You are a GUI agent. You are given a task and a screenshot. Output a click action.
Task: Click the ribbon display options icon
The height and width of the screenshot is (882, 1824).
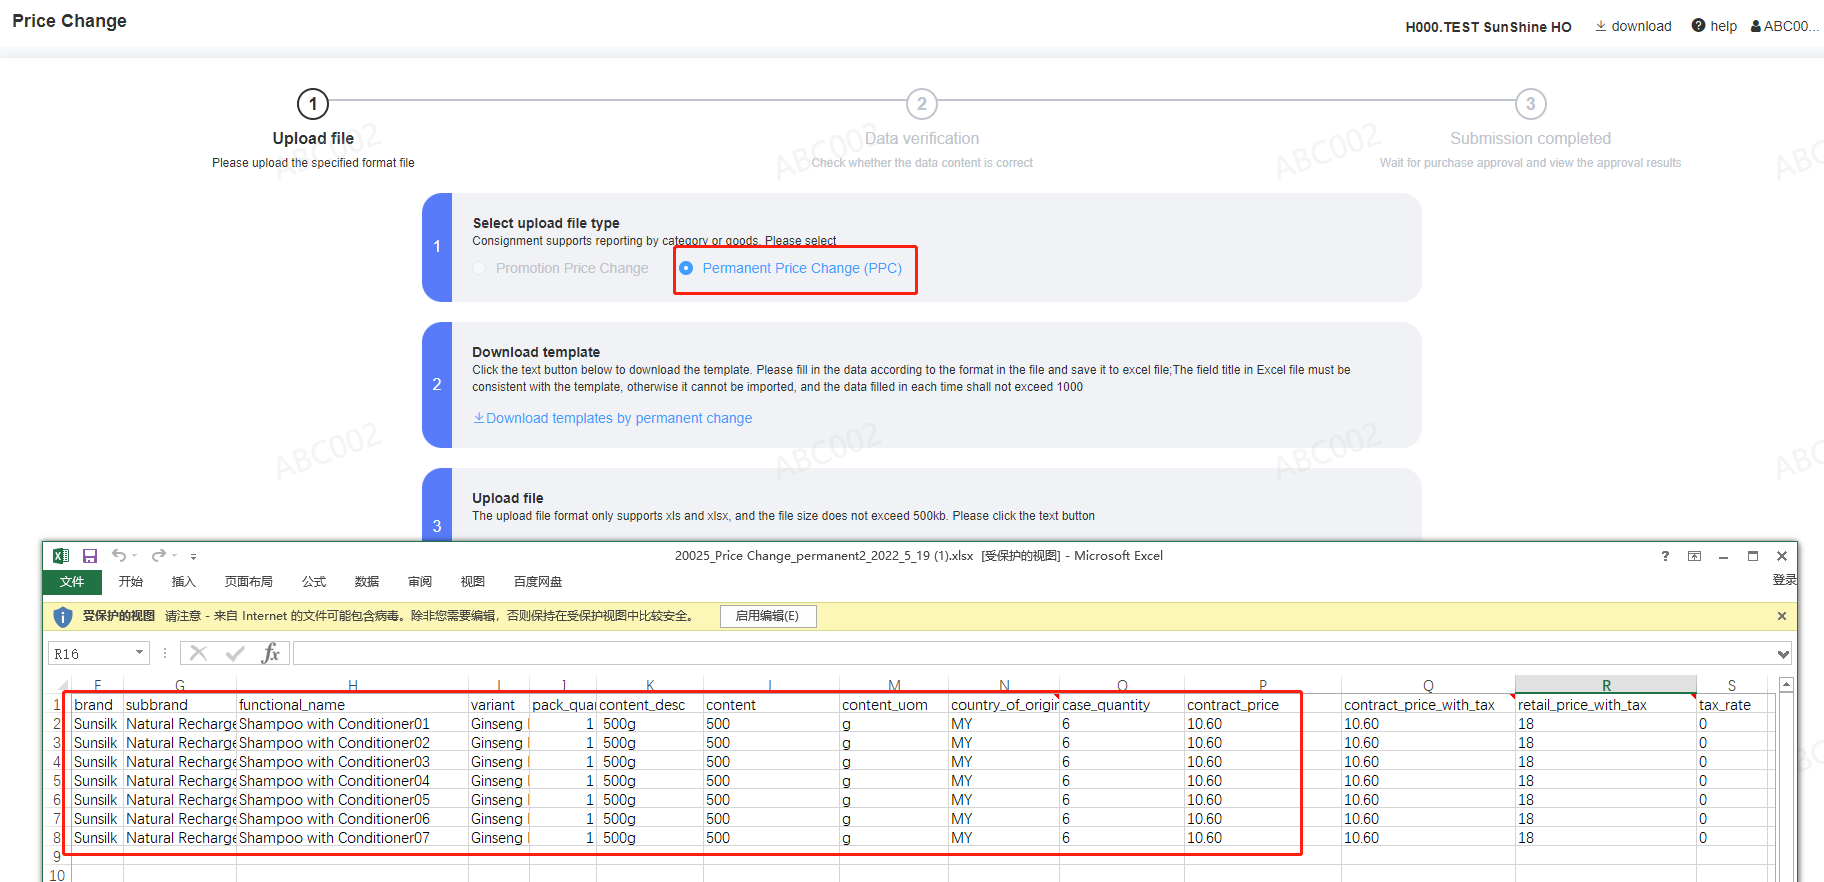1694,556
